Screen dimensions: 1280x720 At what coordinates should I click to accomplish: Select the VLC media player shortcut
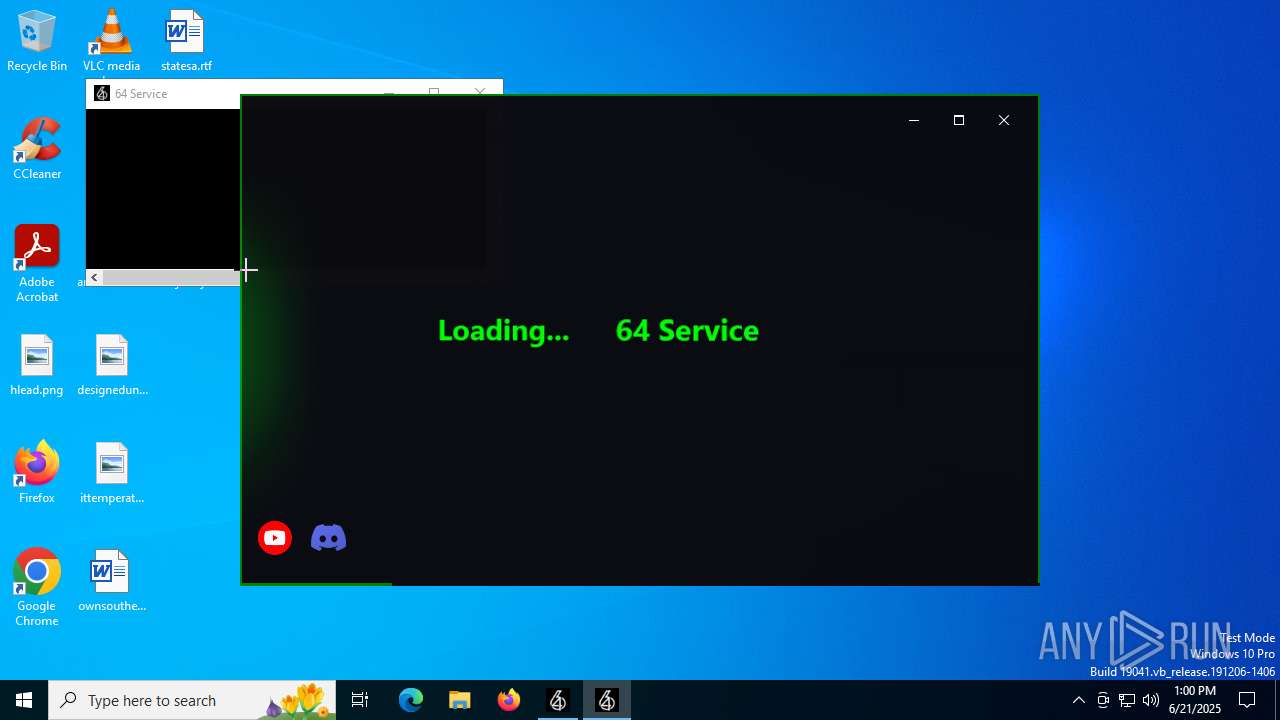(111, 41)
